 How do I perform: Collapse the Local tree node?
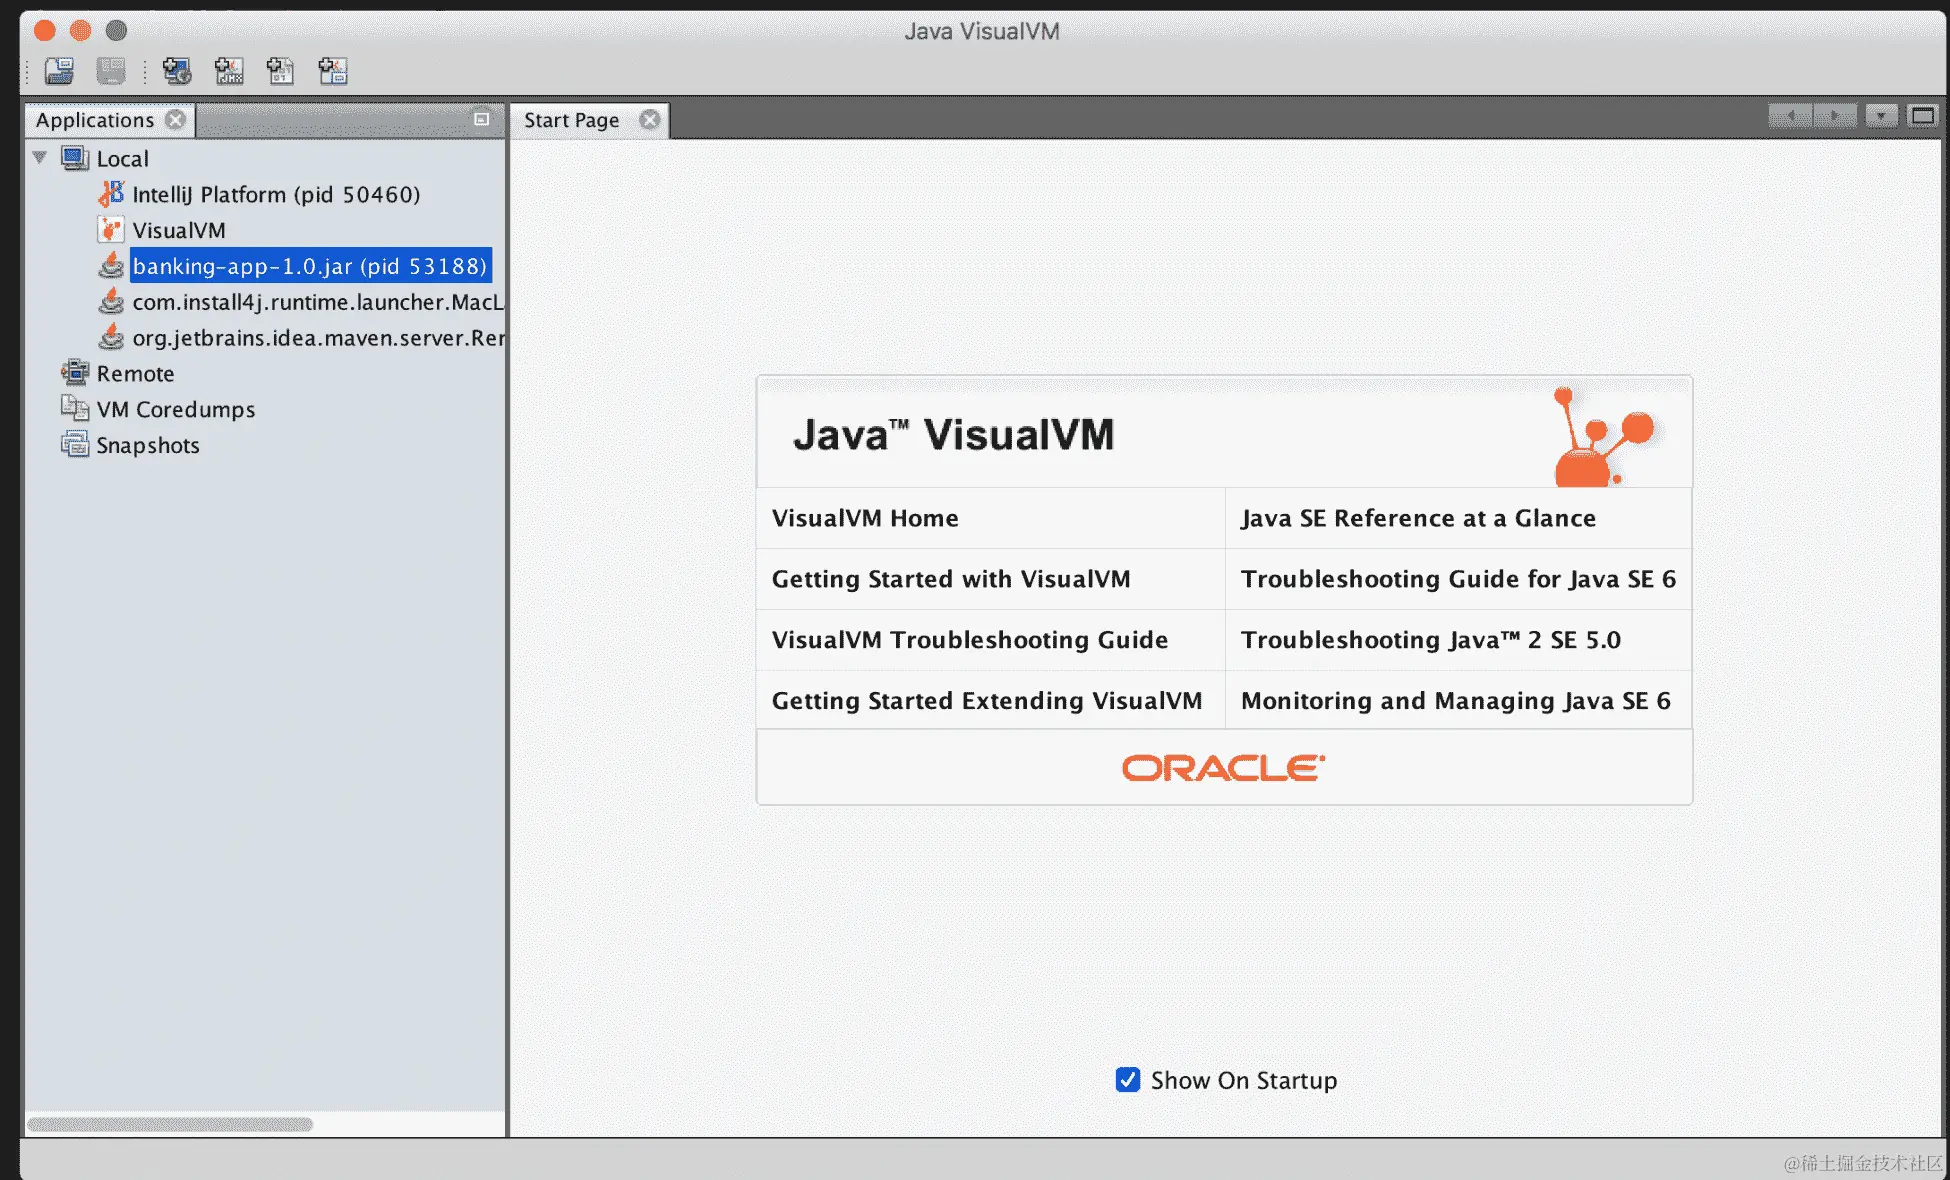pos(40,157)
